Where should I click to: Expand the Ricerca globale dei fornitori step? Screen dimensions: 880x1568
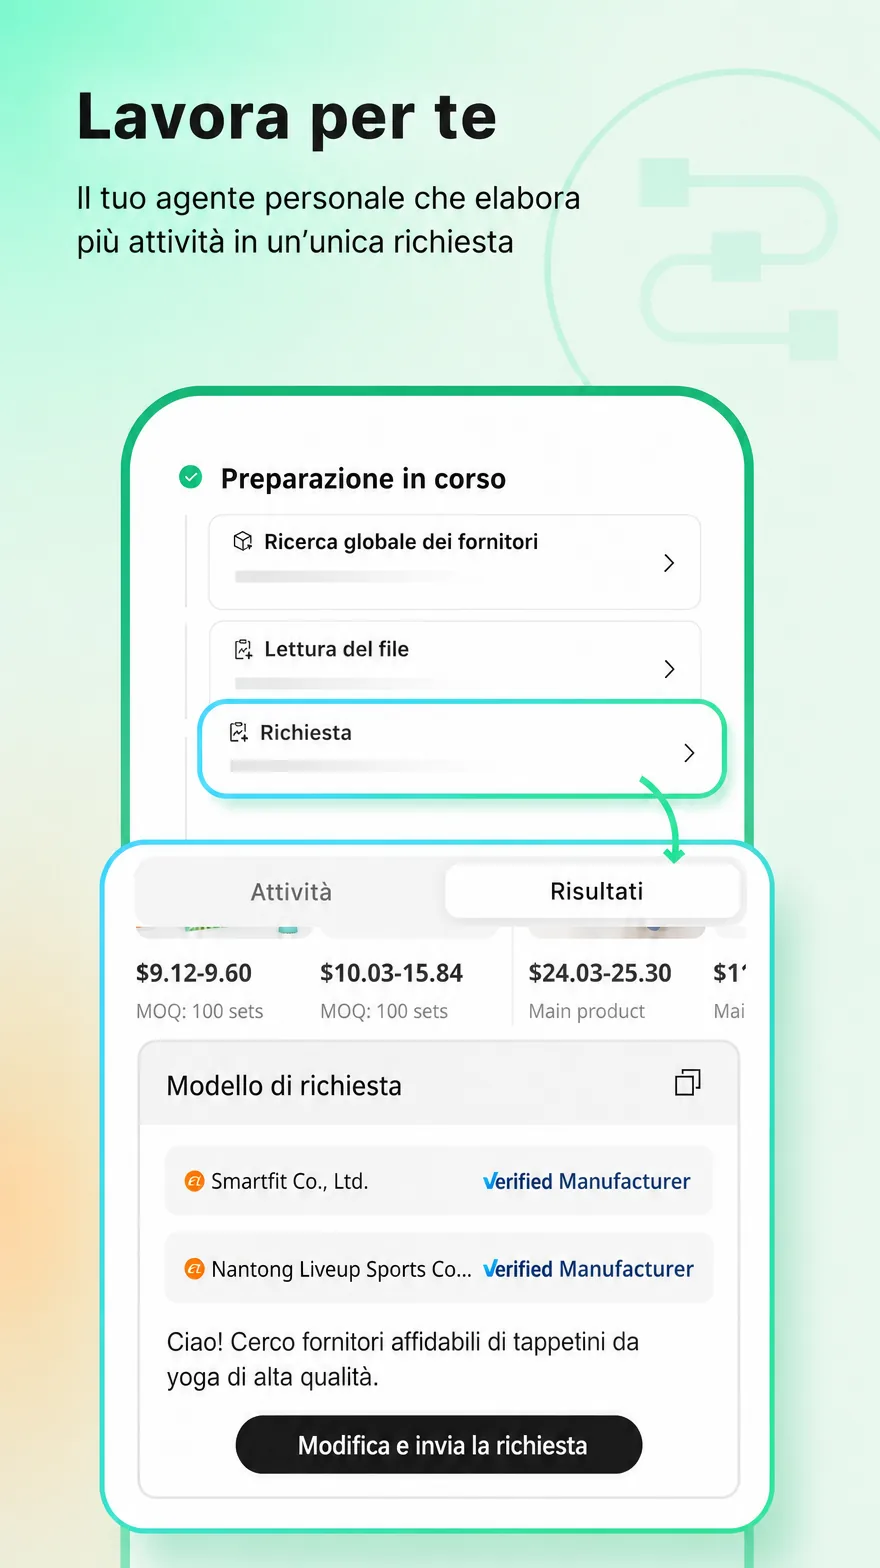[x=670, y=563]
